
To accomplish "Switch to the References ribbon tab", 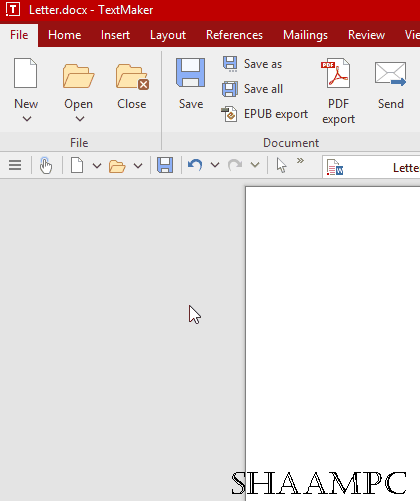I will pos(234,35).
